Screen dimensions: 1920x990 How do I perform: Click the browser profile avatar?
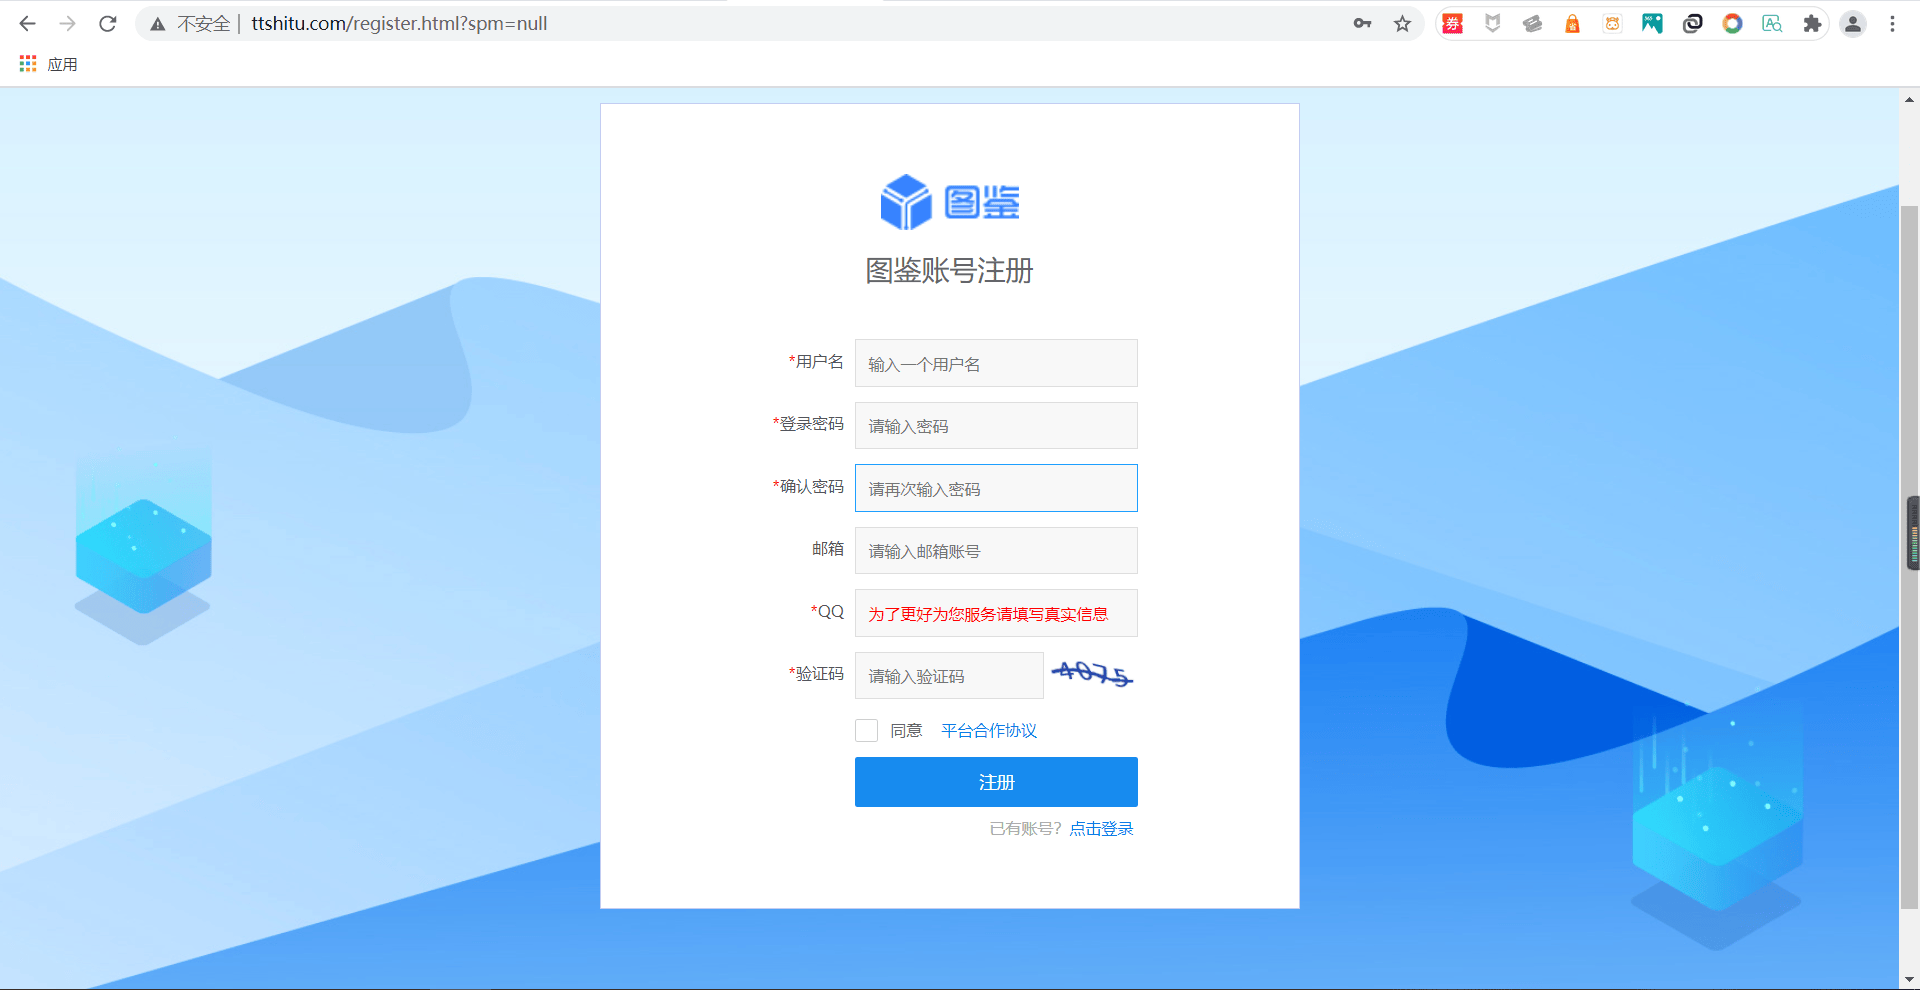[x=1853, y=23]
